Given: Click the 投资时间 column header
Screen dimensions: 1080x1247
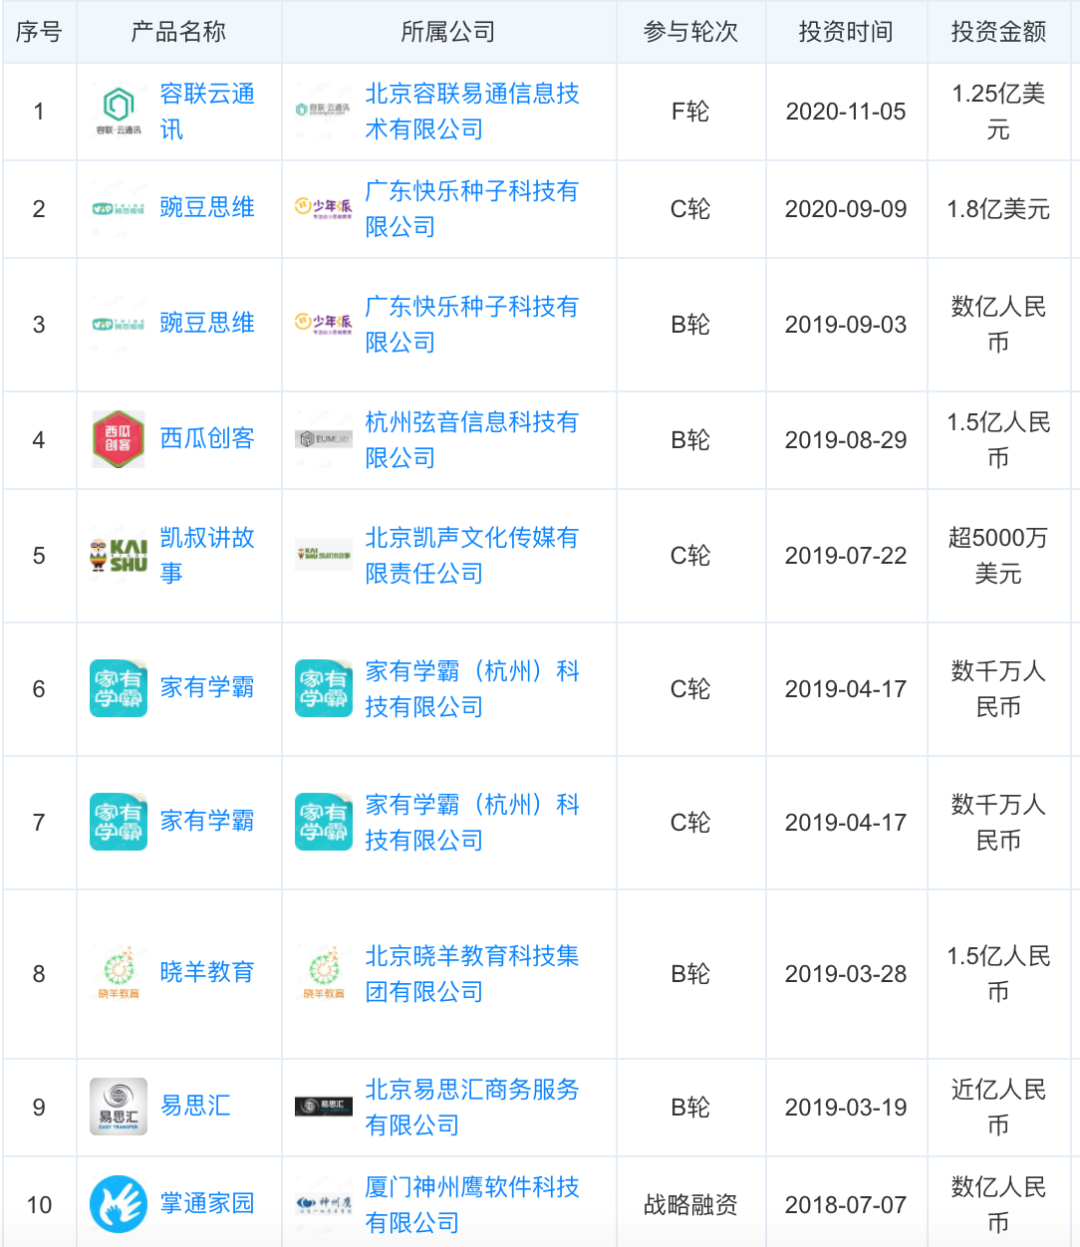Looking at the screenshot, I should (846, 32).
